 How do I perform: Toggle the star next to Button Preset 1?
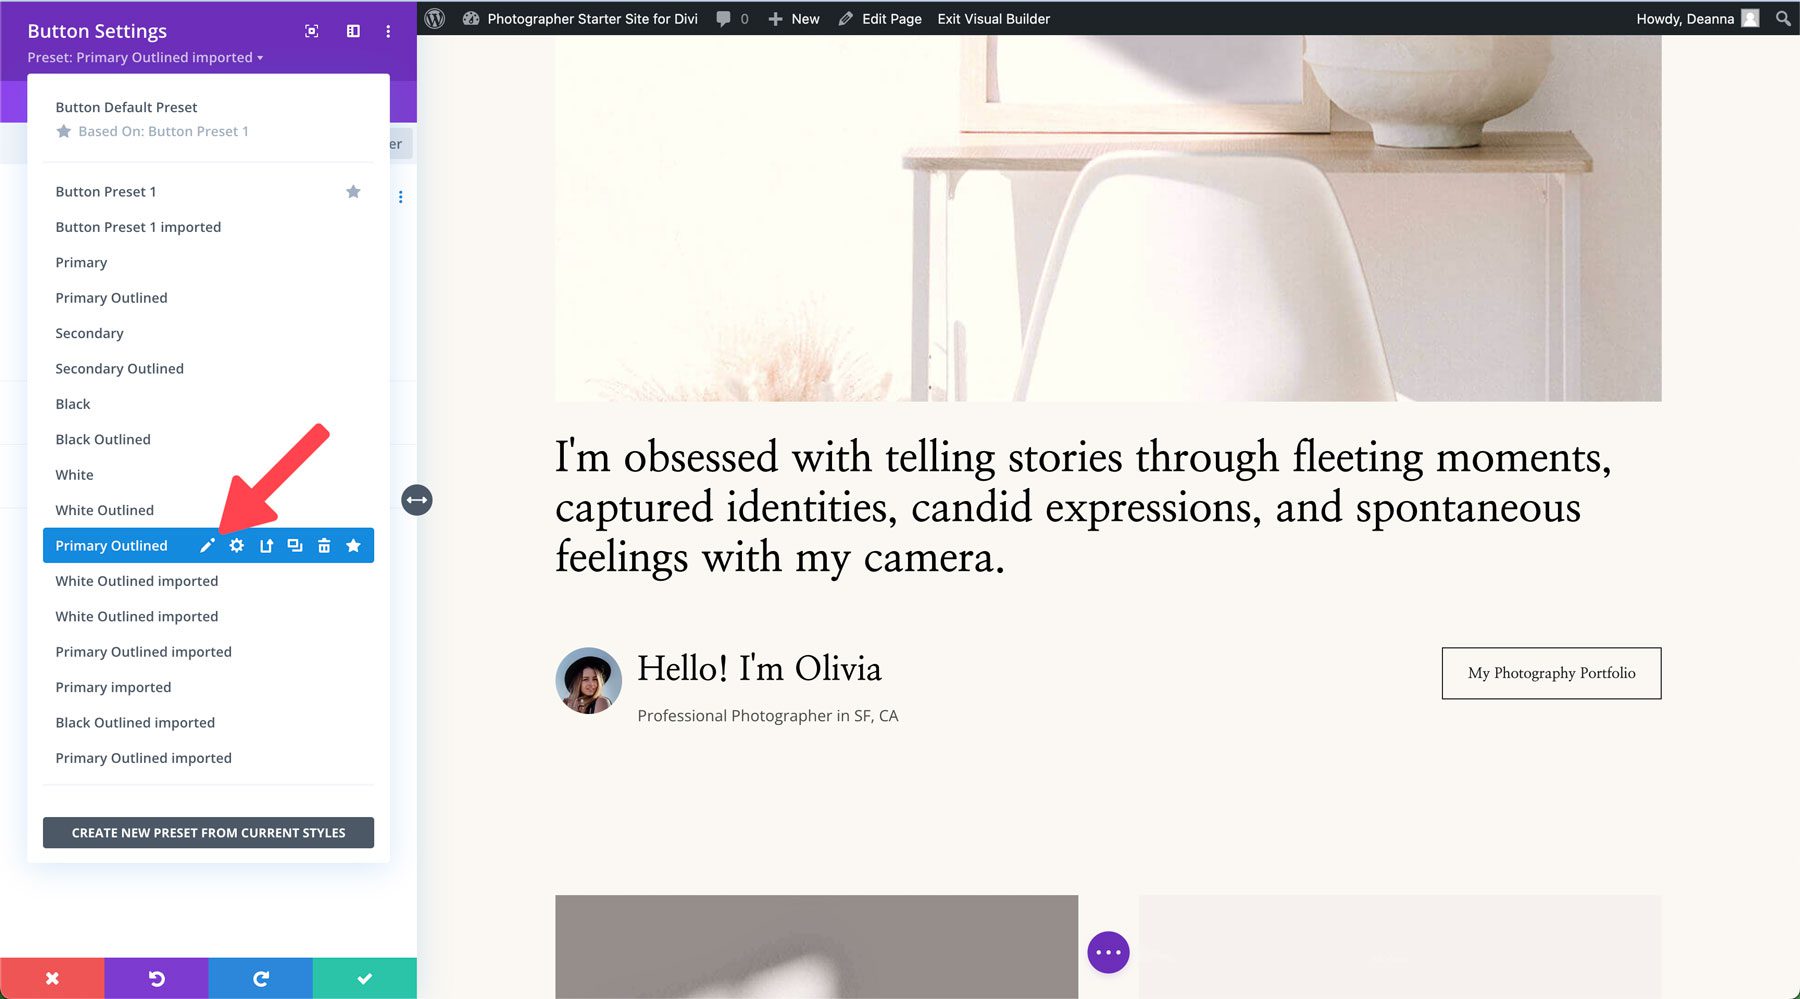click(353, 191)
